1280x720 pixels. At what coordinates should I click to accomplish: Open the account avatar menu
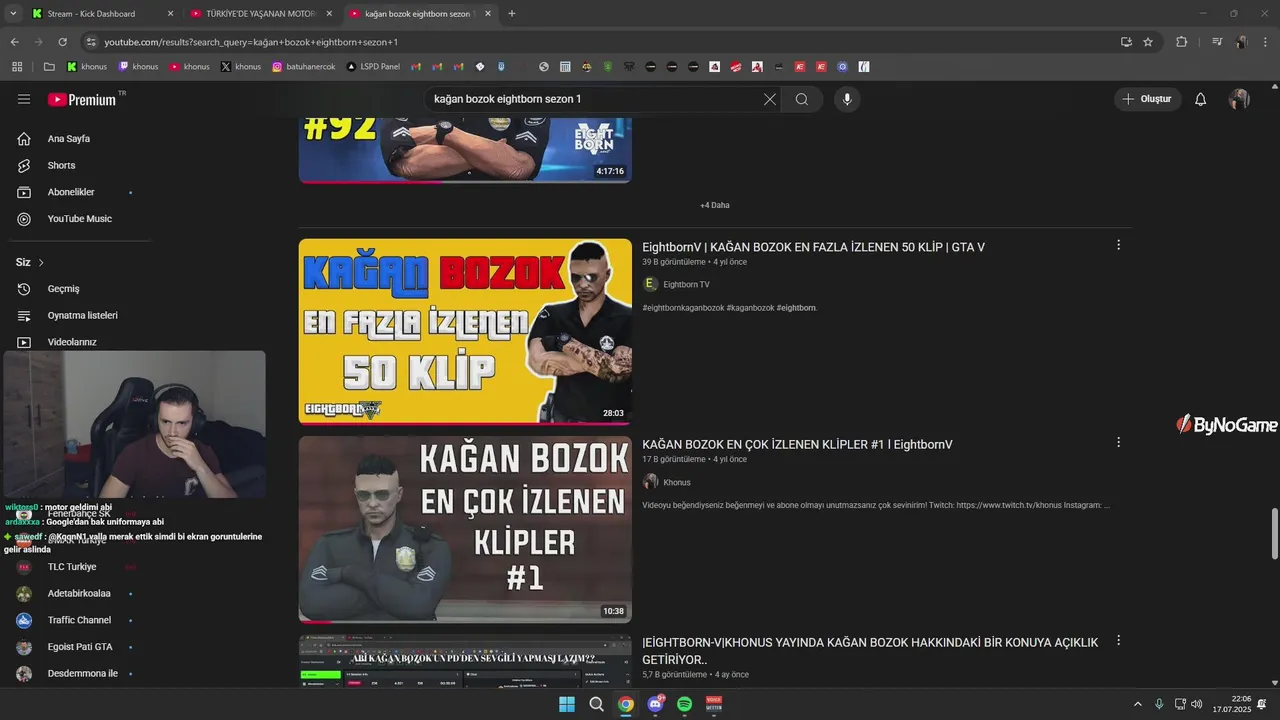[x=1239, y=99]
